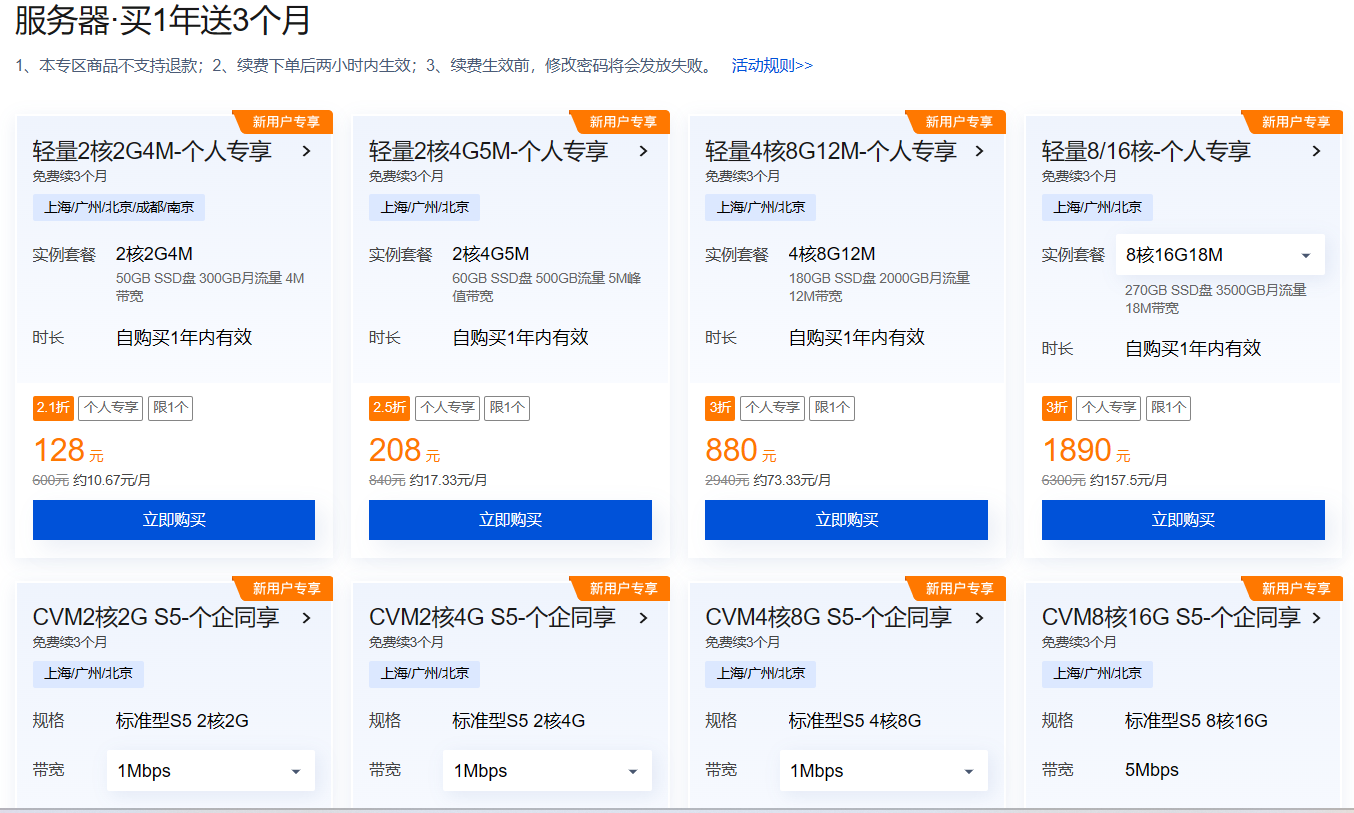Click chevron arrow beside CVM8核16G S5-个企同享
The height and width of the screenshot is (813, 1354).
pos(1316,618)
